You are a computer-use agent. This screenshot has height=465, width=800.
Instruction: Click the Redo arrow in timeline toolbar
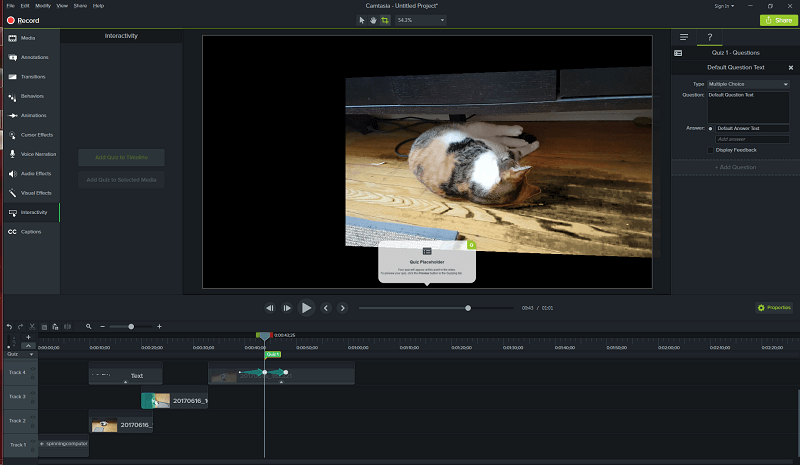[20, 327]
